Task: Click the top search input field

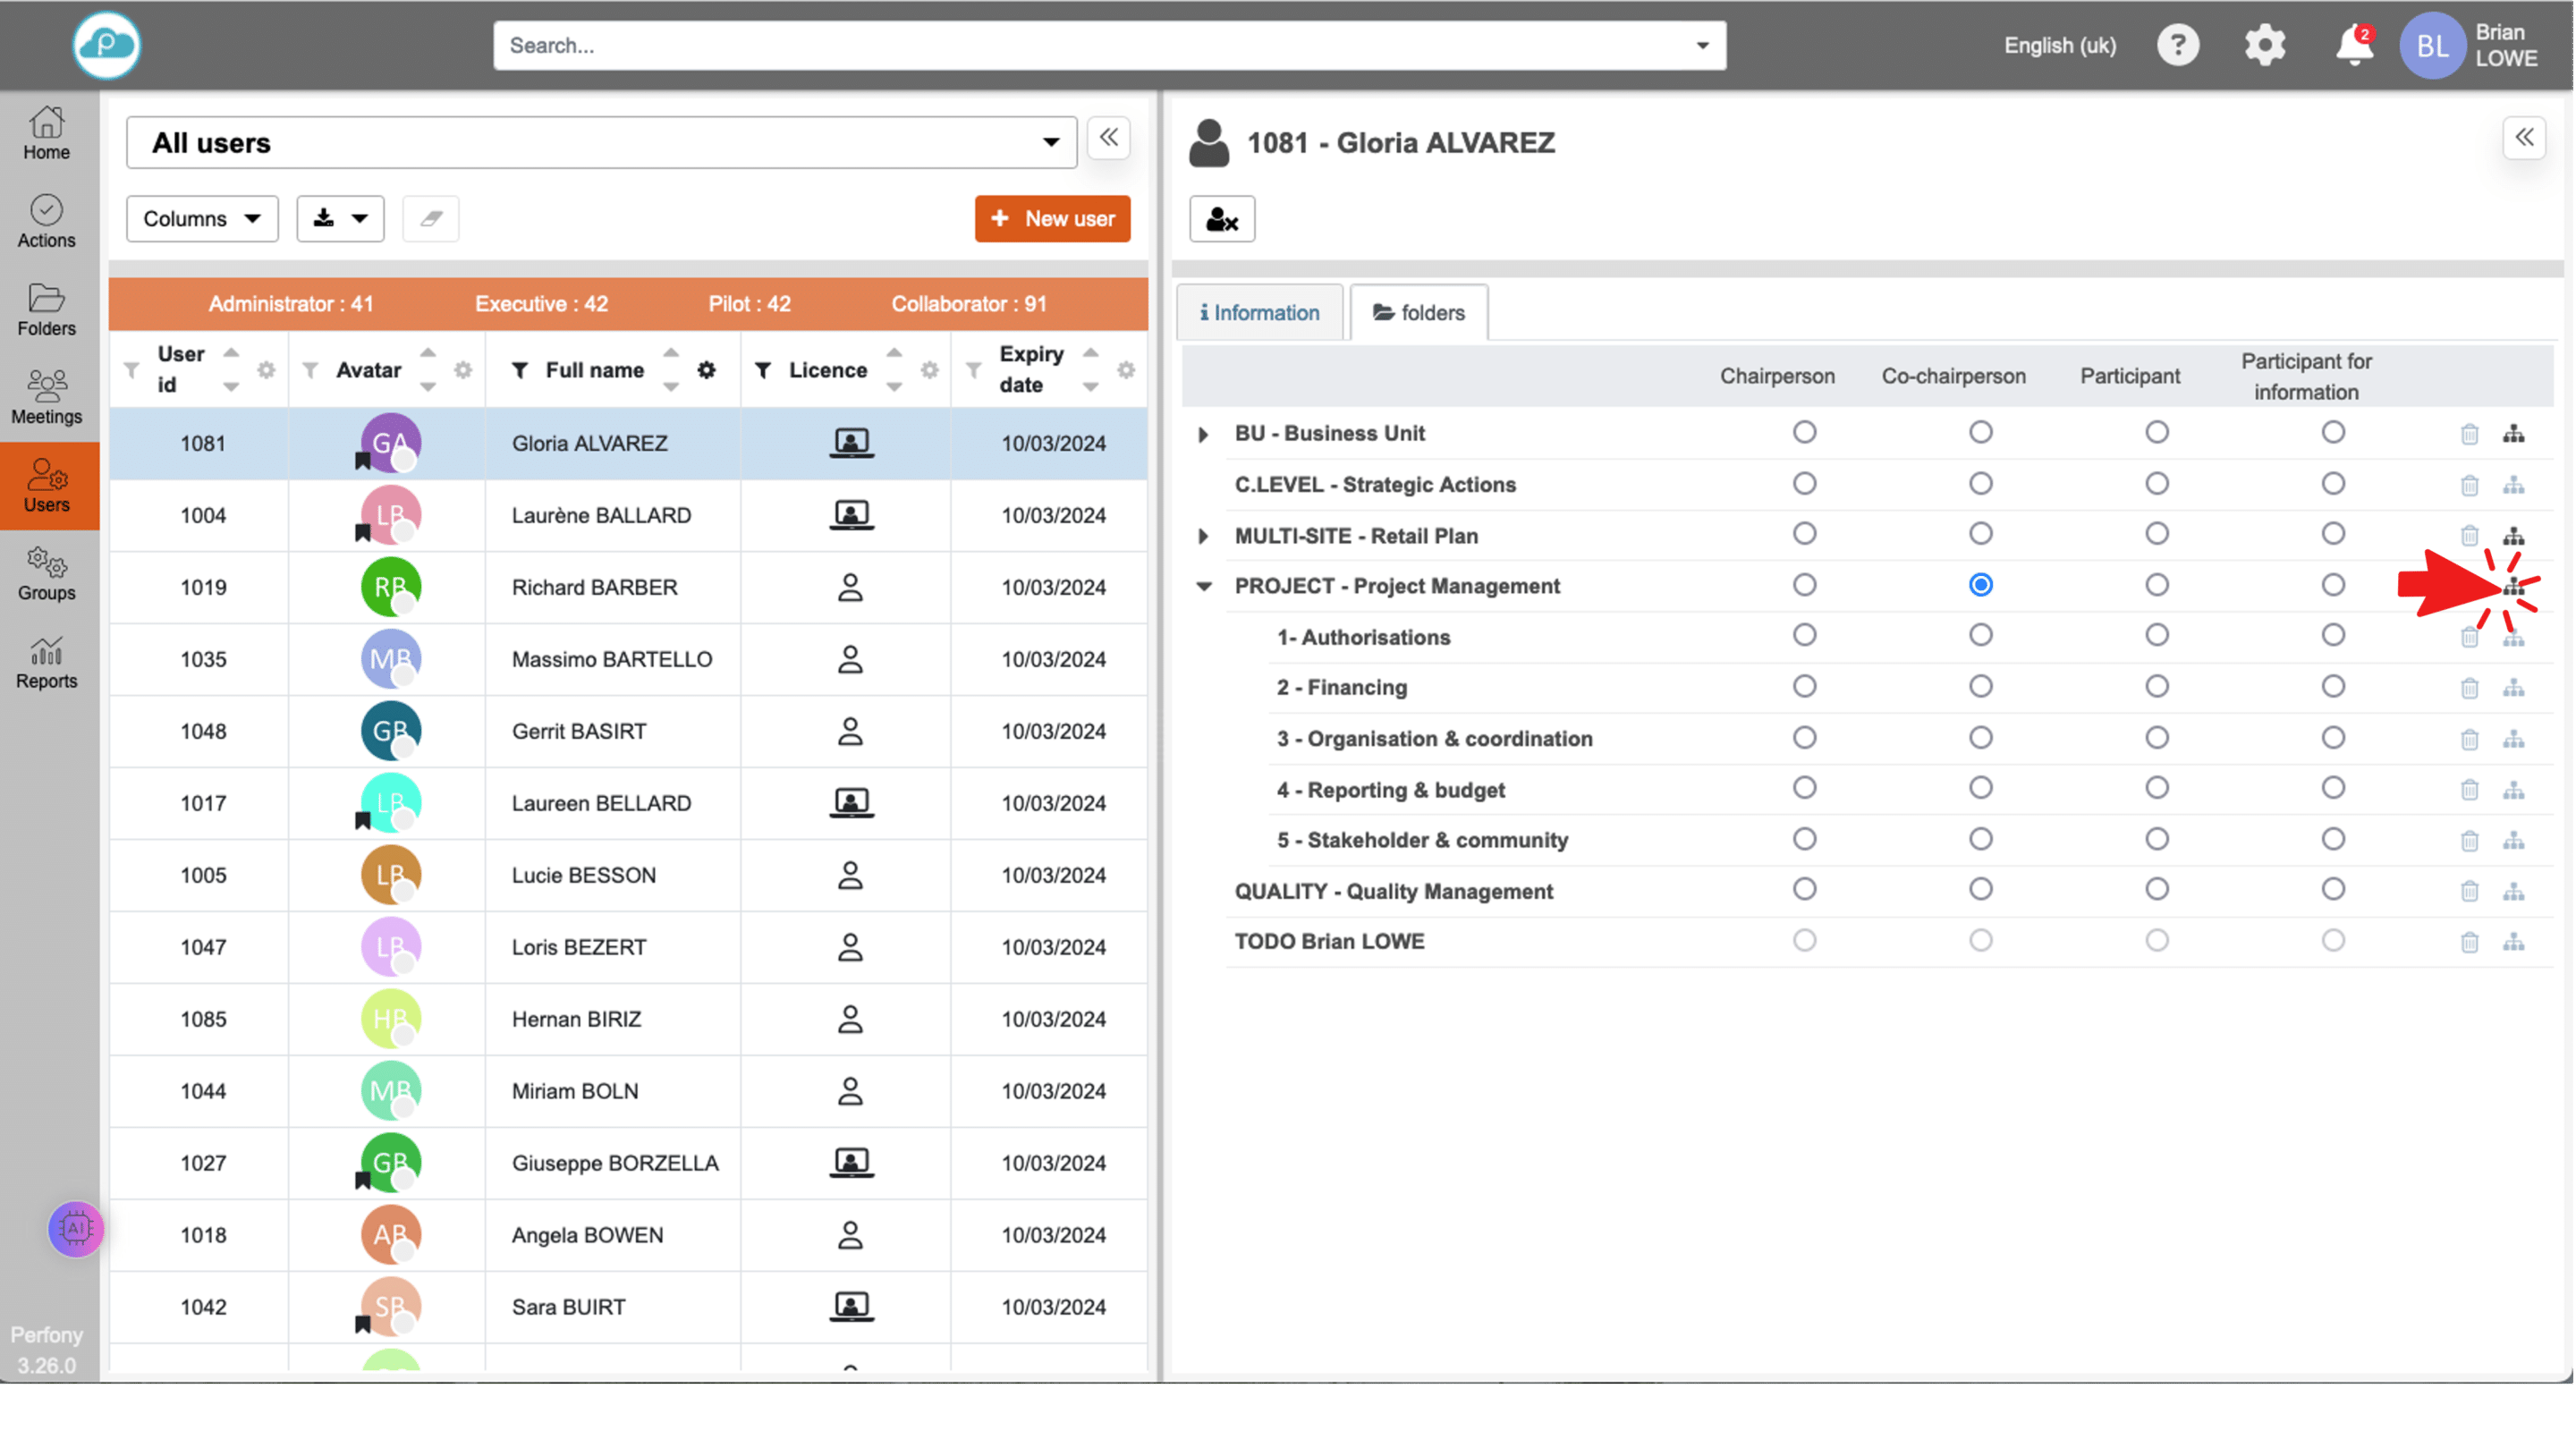Action: tap(1095, 46)
